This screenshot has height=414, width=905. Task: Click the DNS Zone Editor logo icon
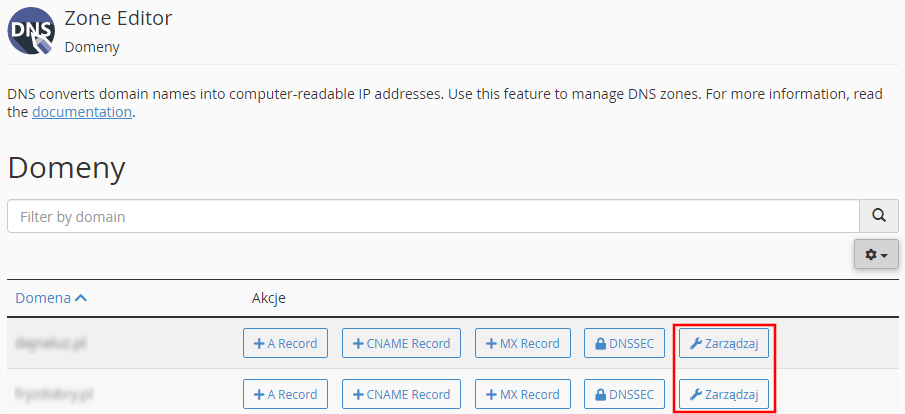click(x=31, y=31)
